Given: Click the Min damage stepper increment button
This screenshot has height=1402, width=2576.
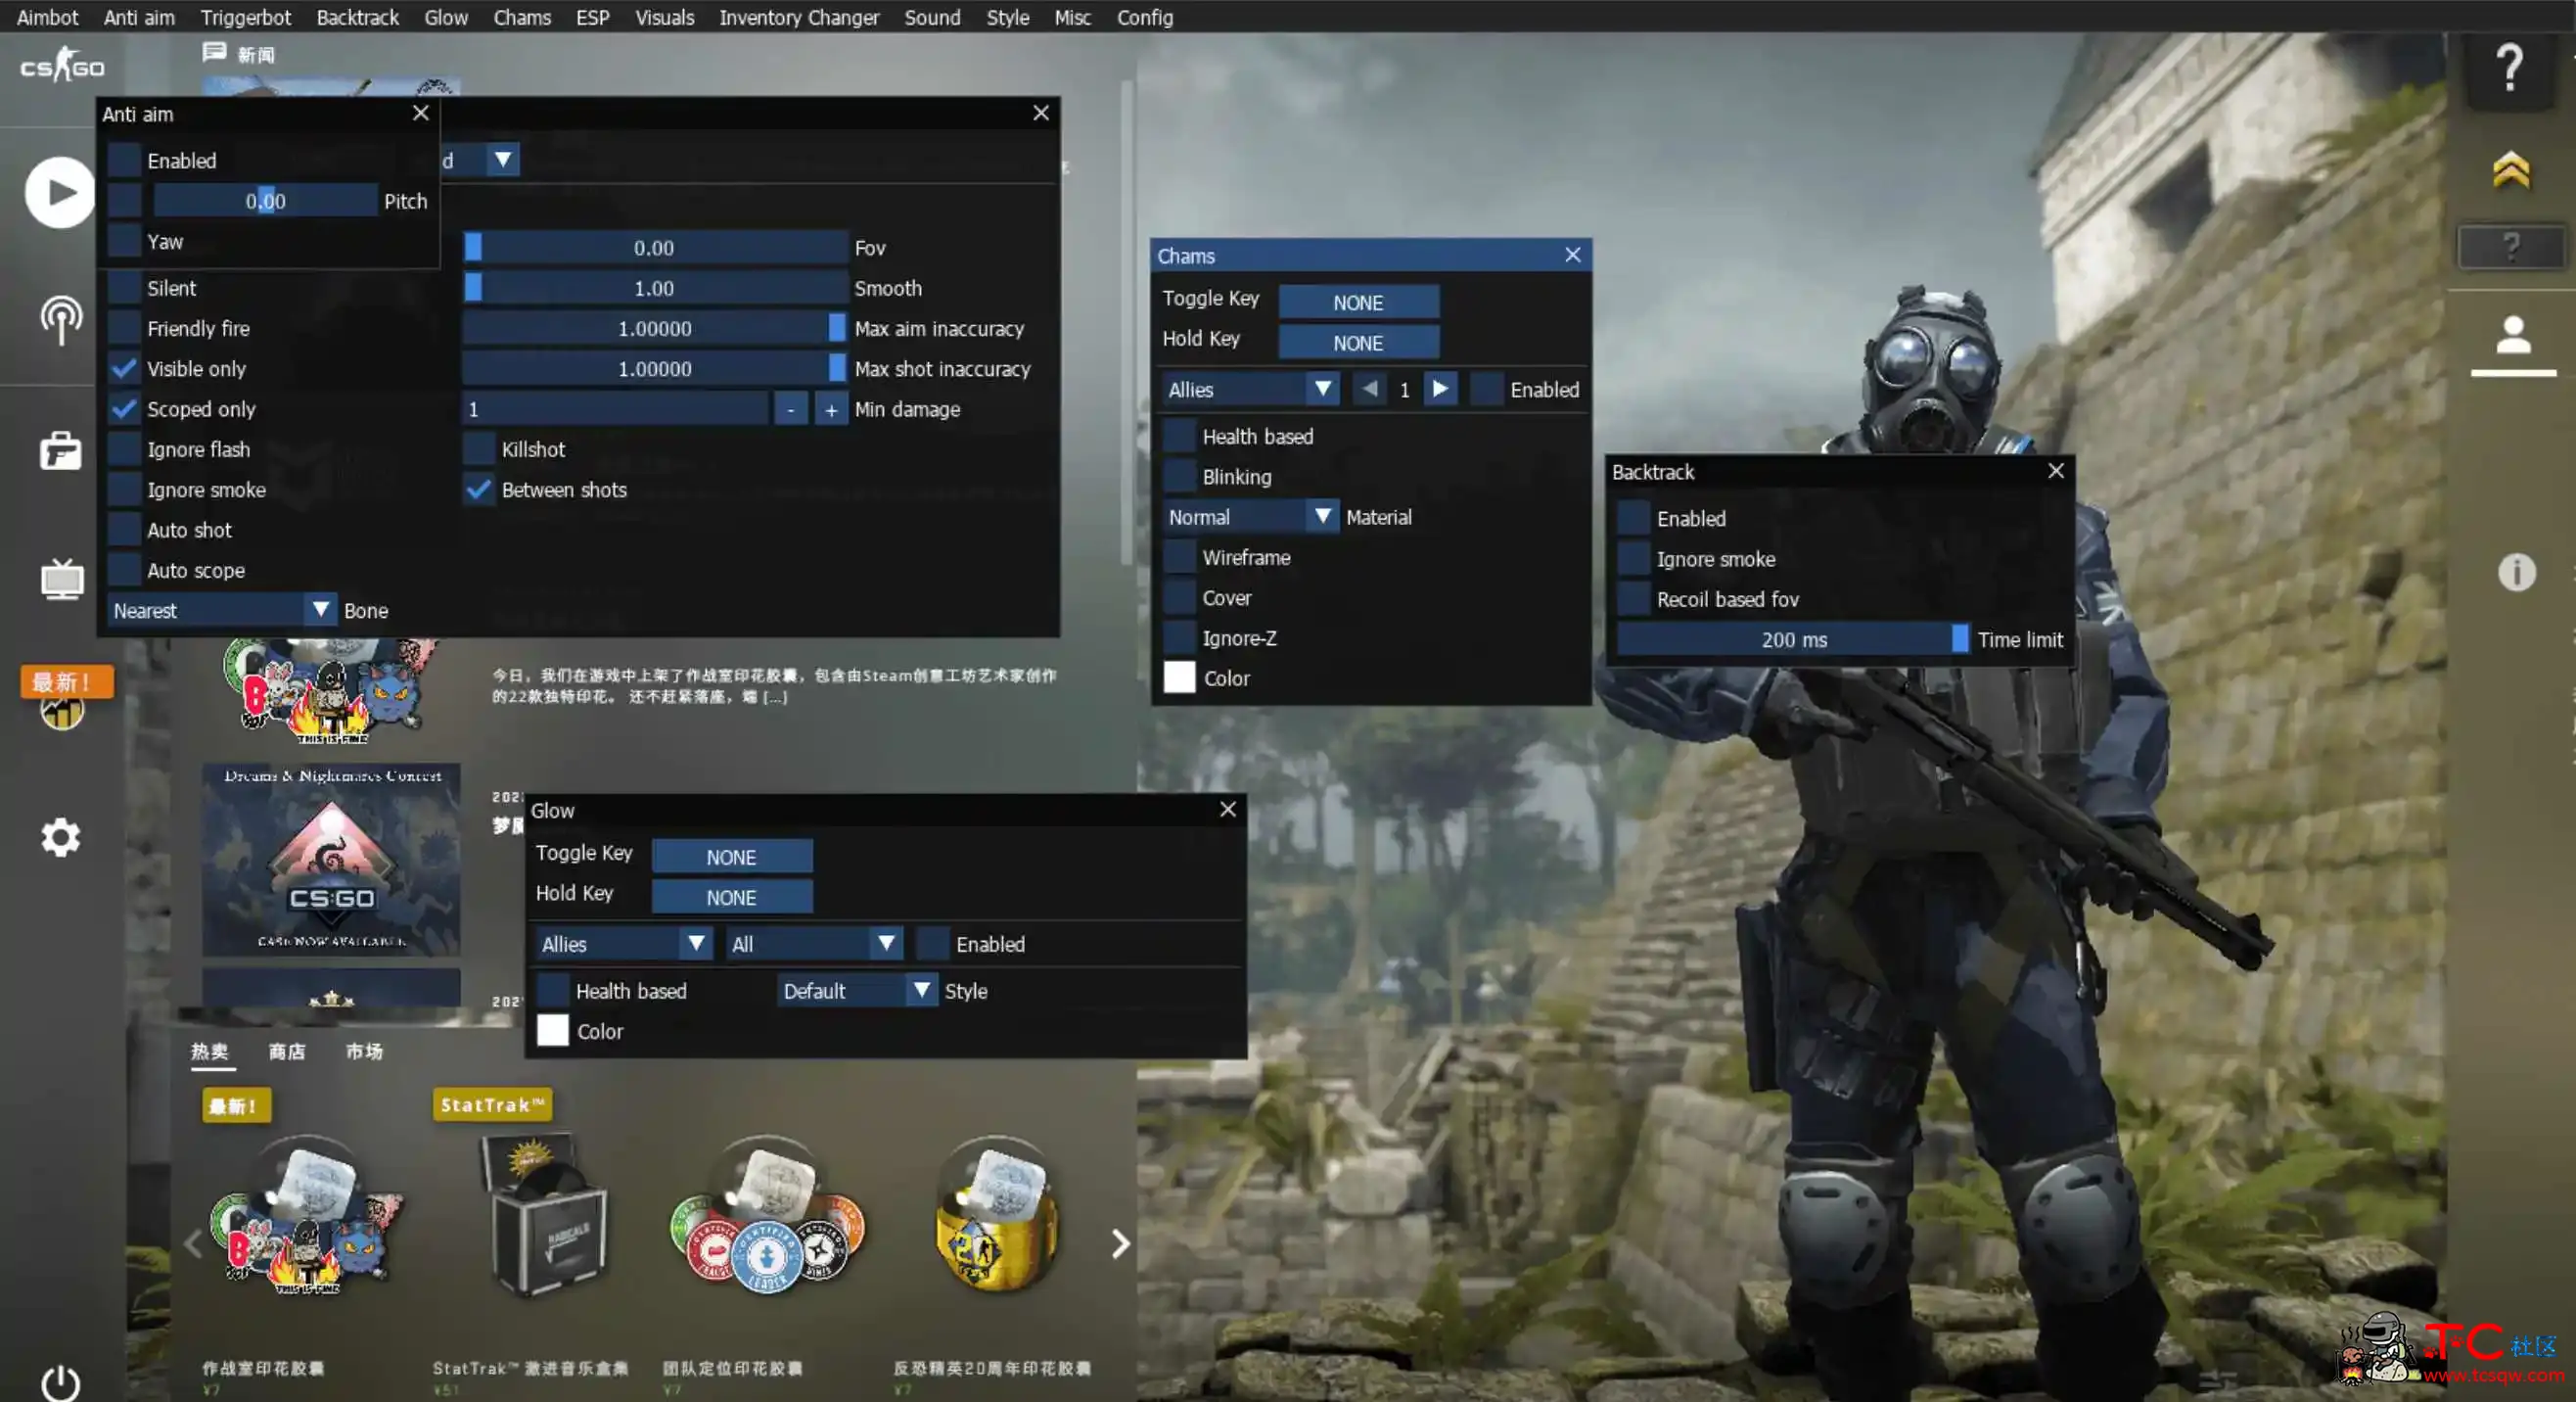Looking at the screenshot, I should (830, 409).
